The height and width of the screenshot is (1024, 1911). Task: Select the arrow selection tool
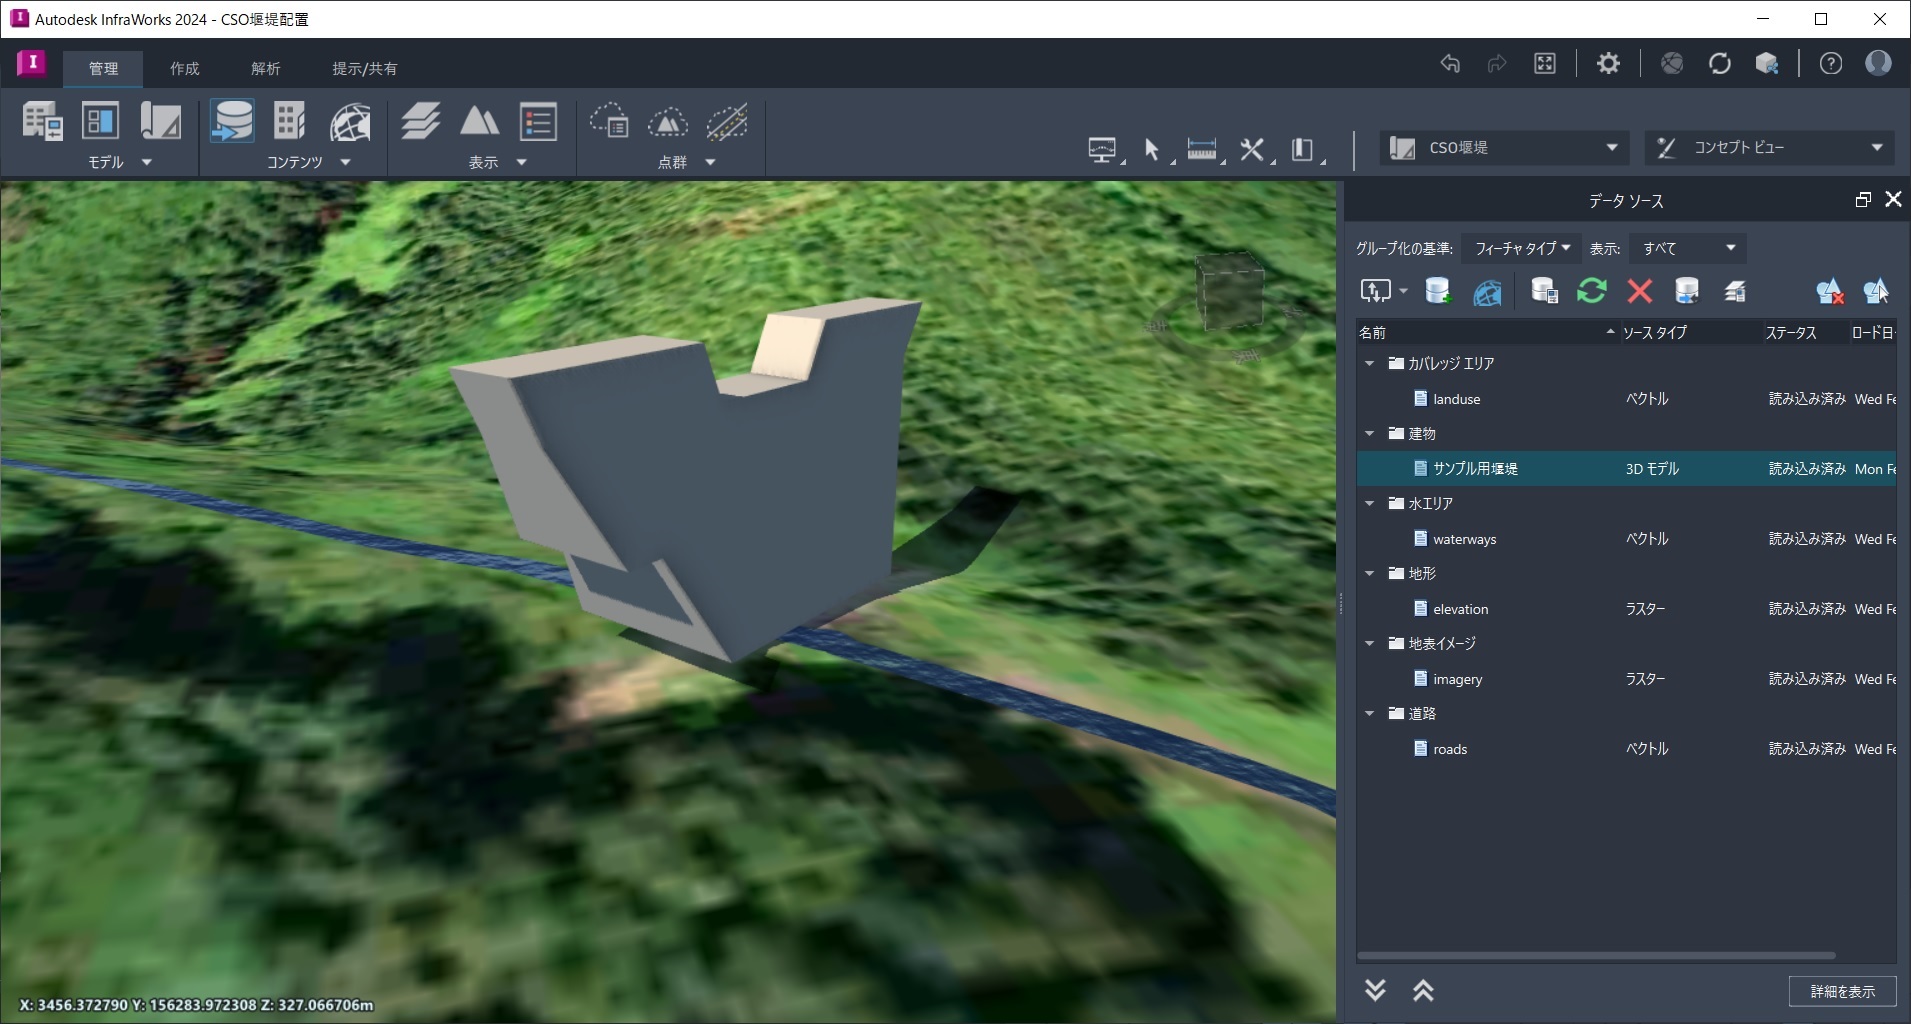(x=1151, y=149)
